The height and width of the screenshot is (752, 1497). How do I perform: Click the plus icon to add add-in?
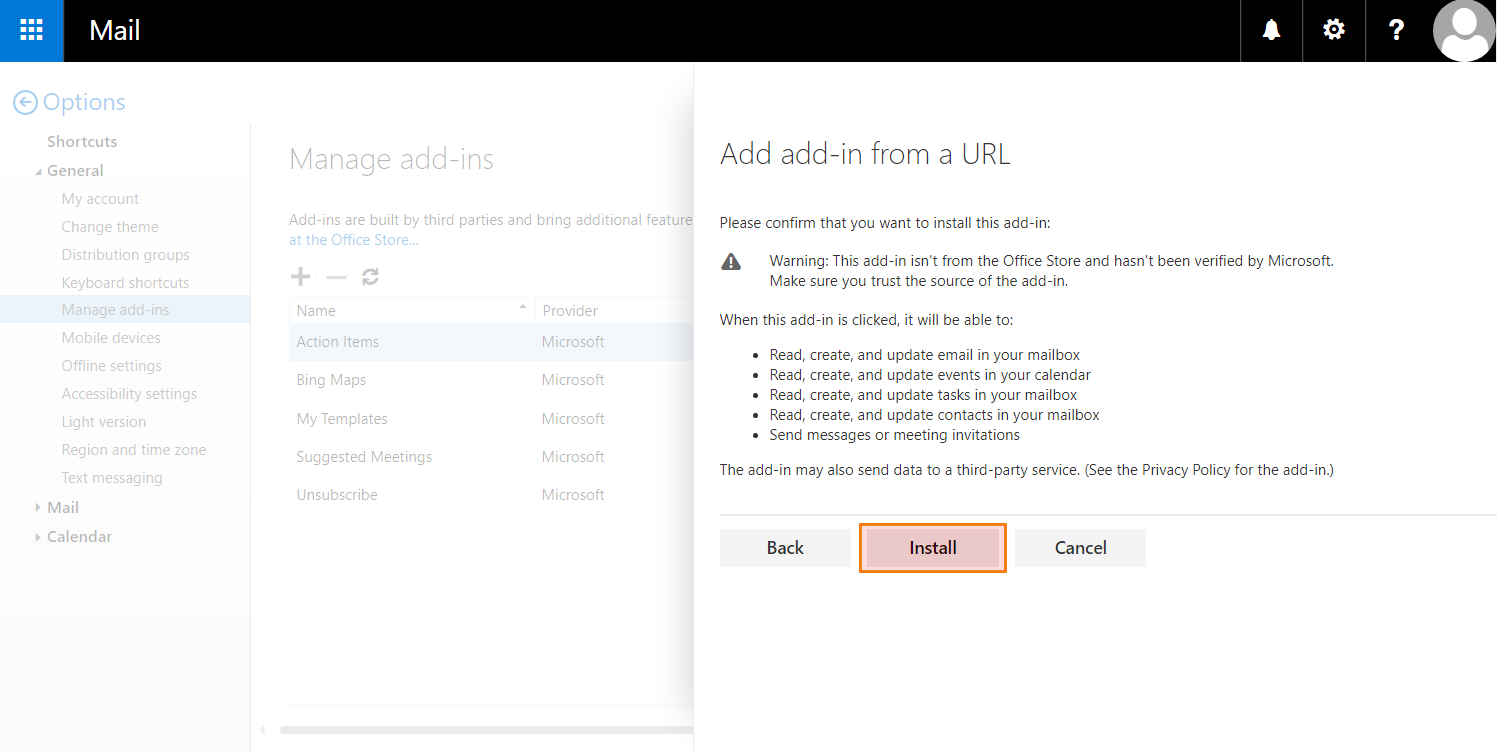pos(299,277)
